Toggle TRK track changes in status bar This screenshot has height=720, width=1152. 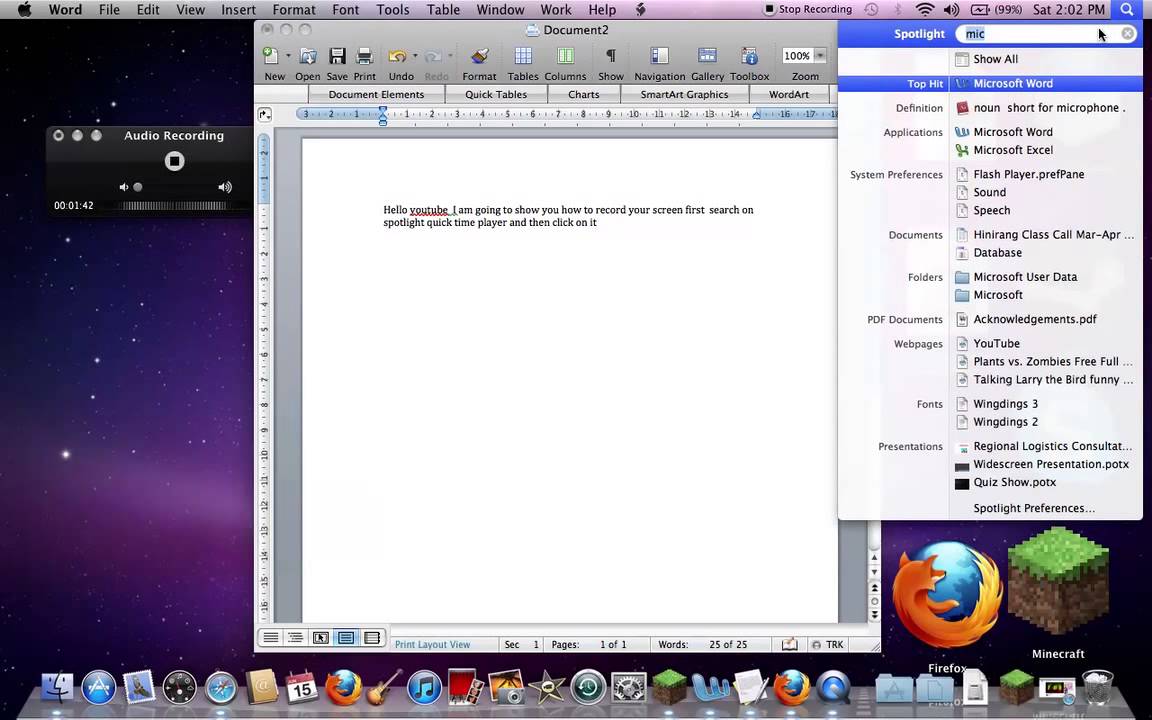coord(827,644)
